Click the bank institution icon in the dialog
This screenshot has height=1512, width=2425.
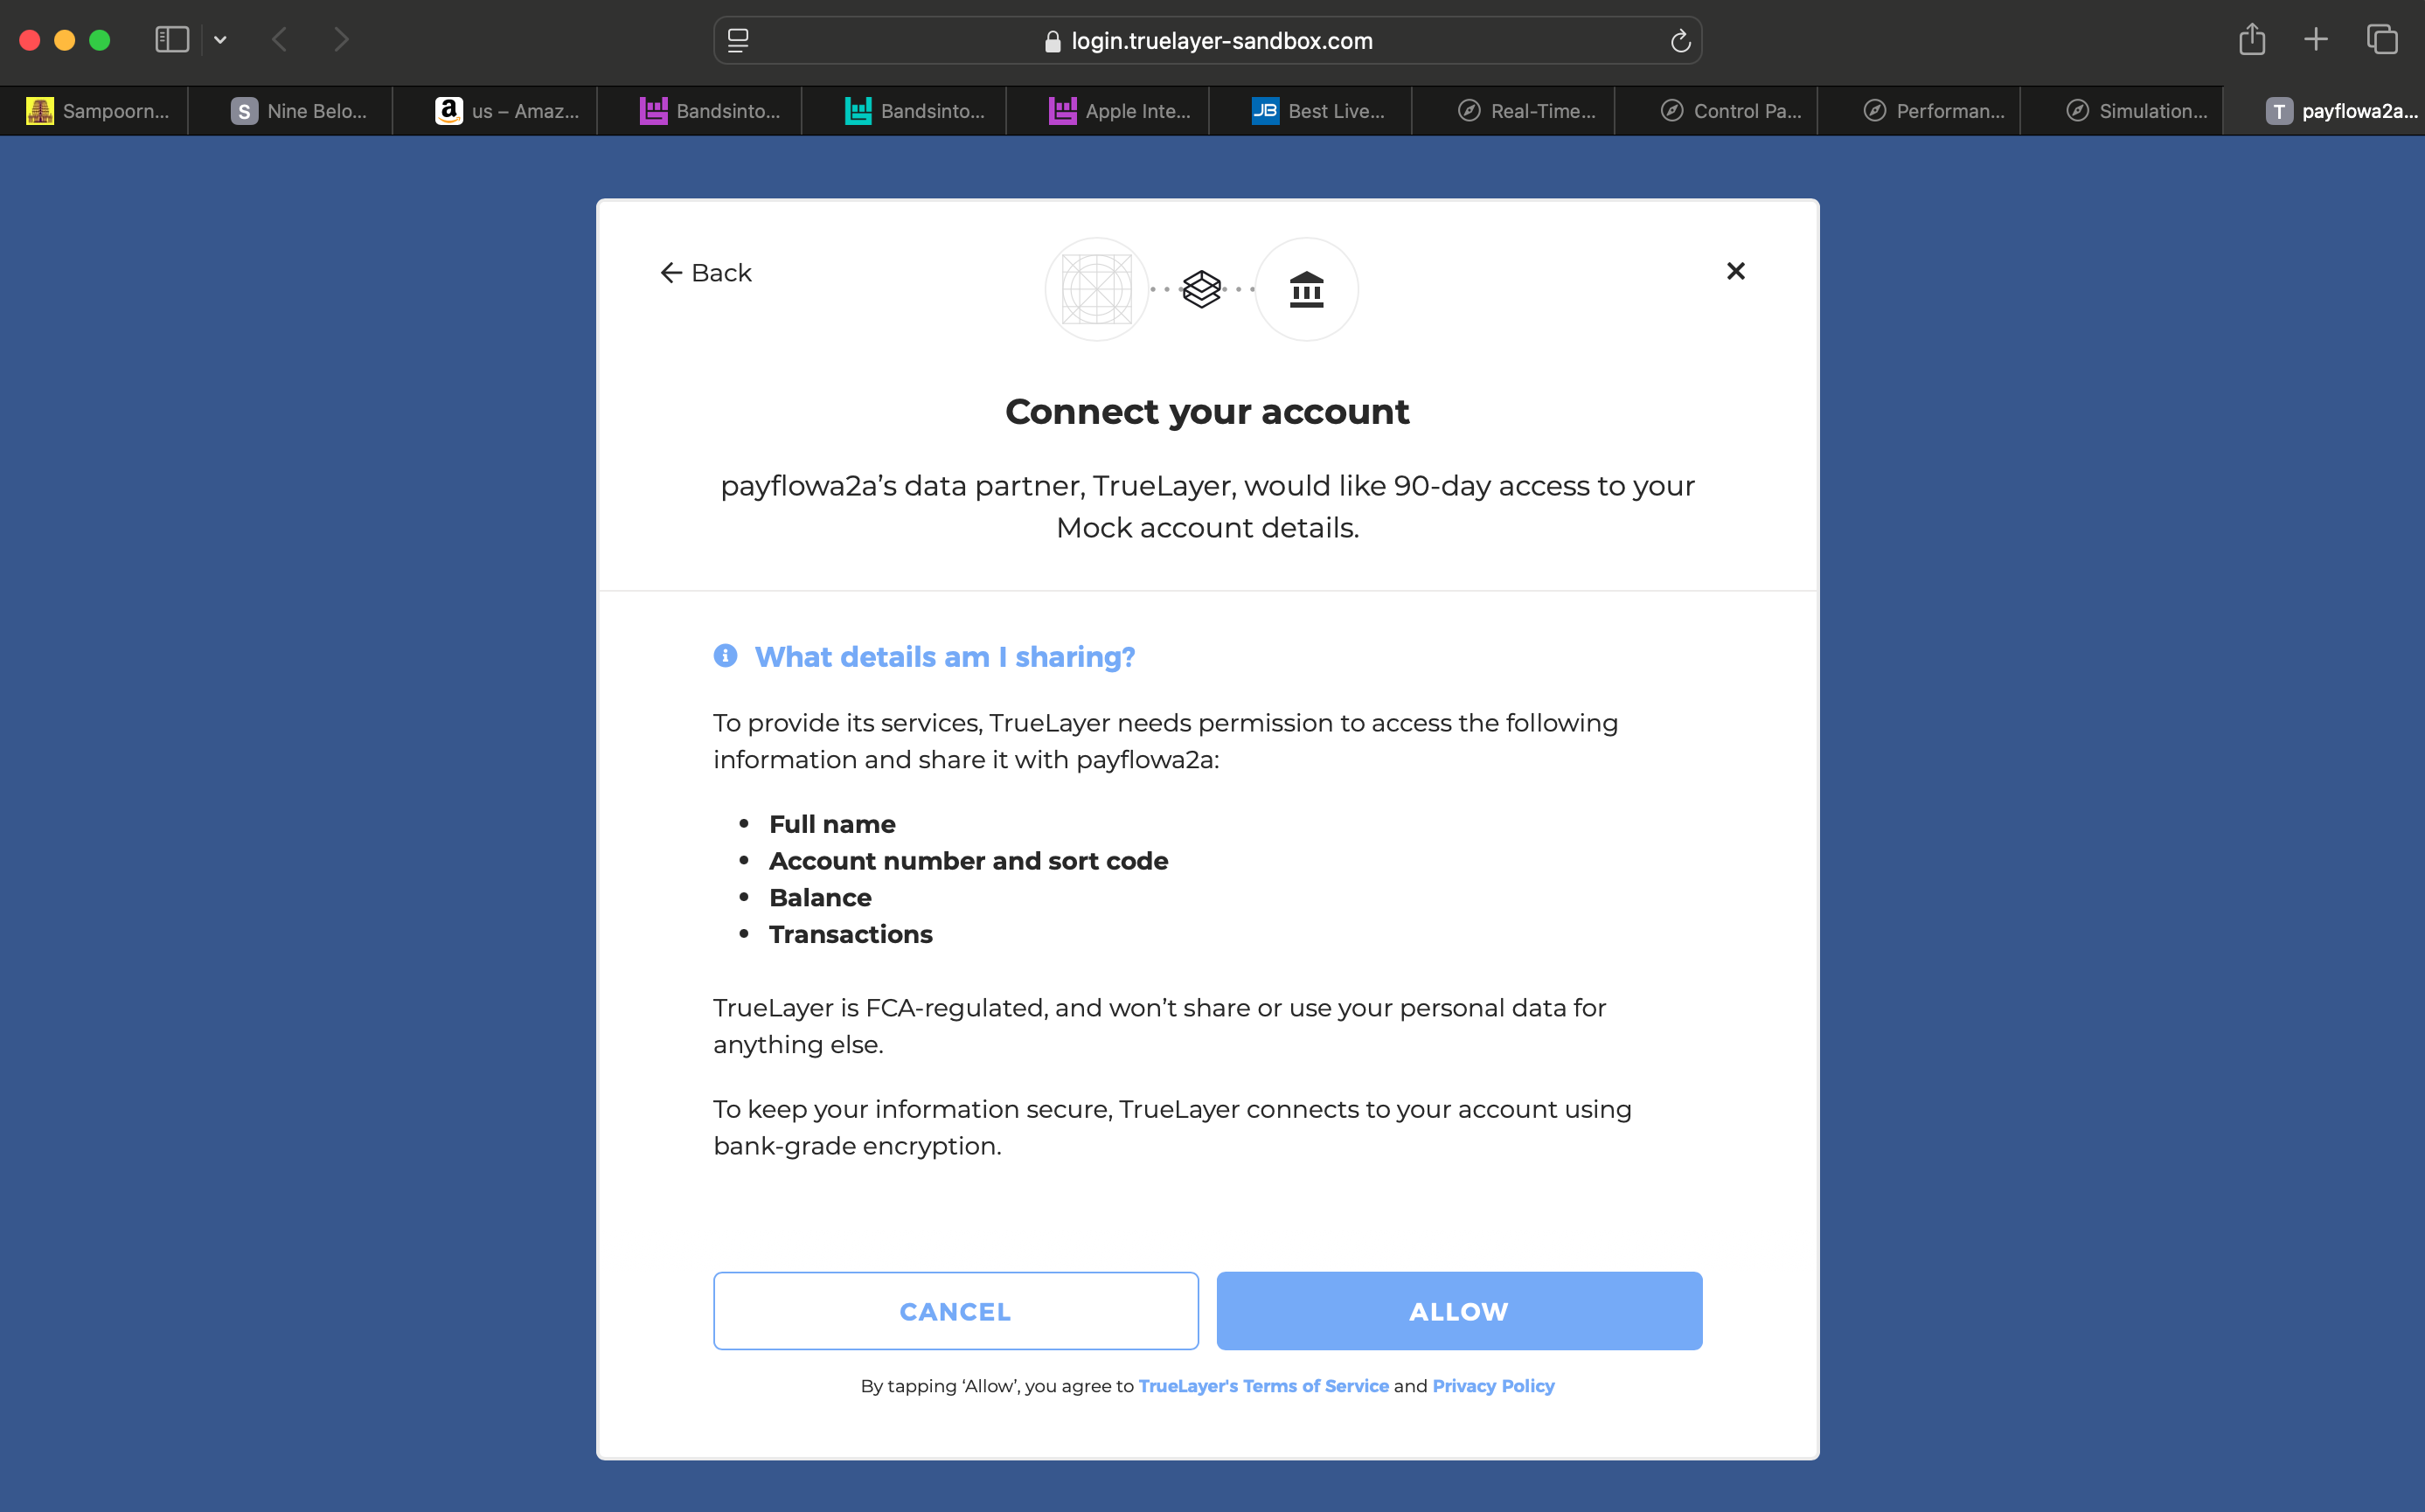tap(1306, 289)
